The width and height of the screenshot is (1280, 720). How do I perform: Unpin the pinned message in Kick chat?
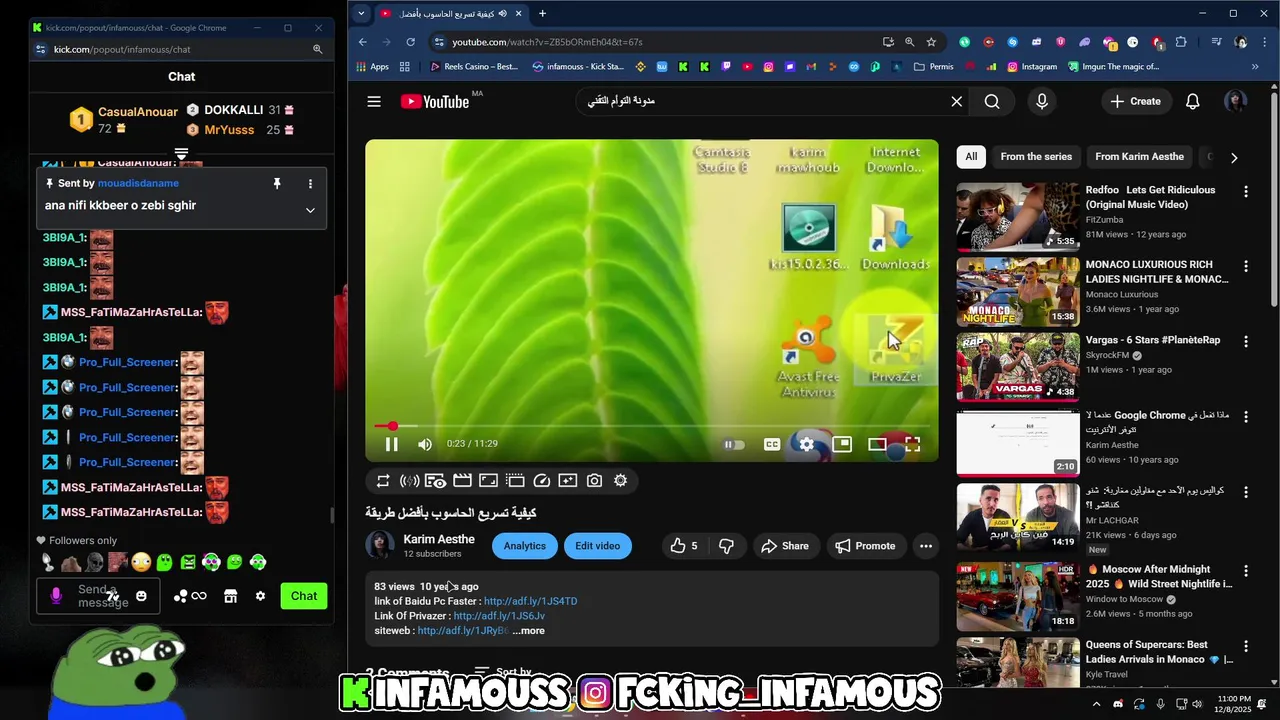click(x=277, y=184)
